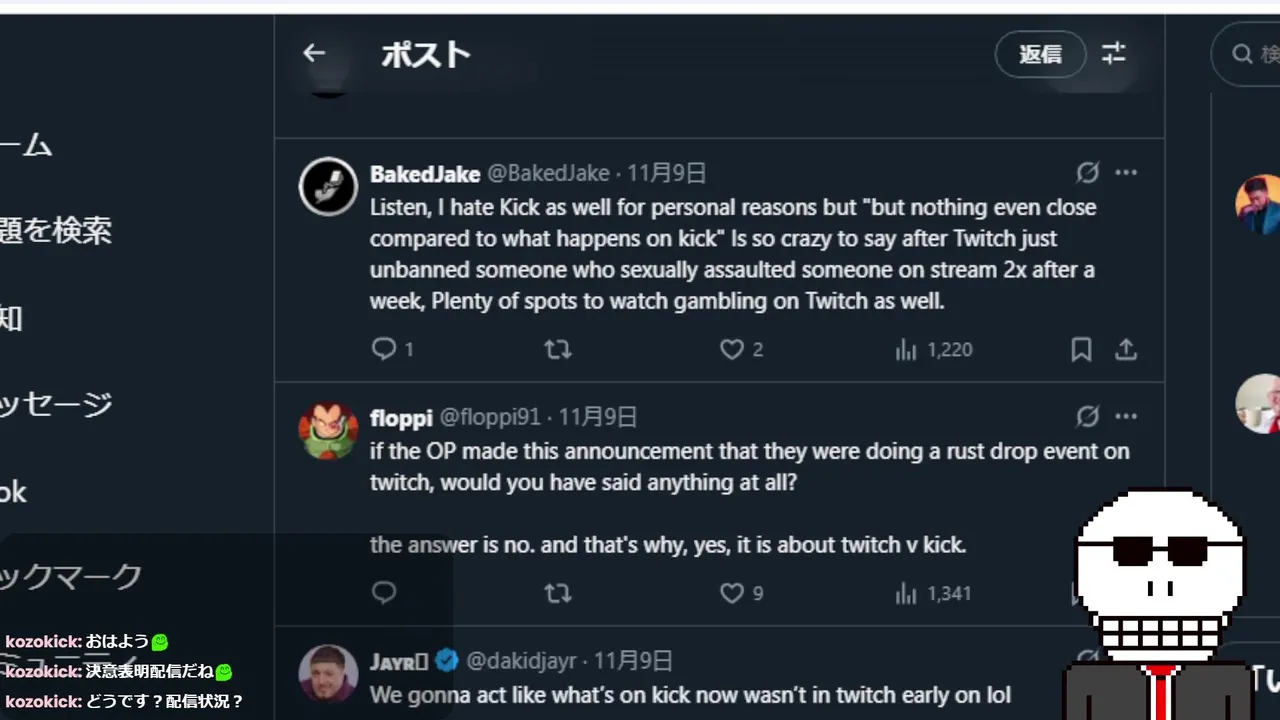Reply to floppi's post
Screen dimensions: 1280x720
point(384,593)
